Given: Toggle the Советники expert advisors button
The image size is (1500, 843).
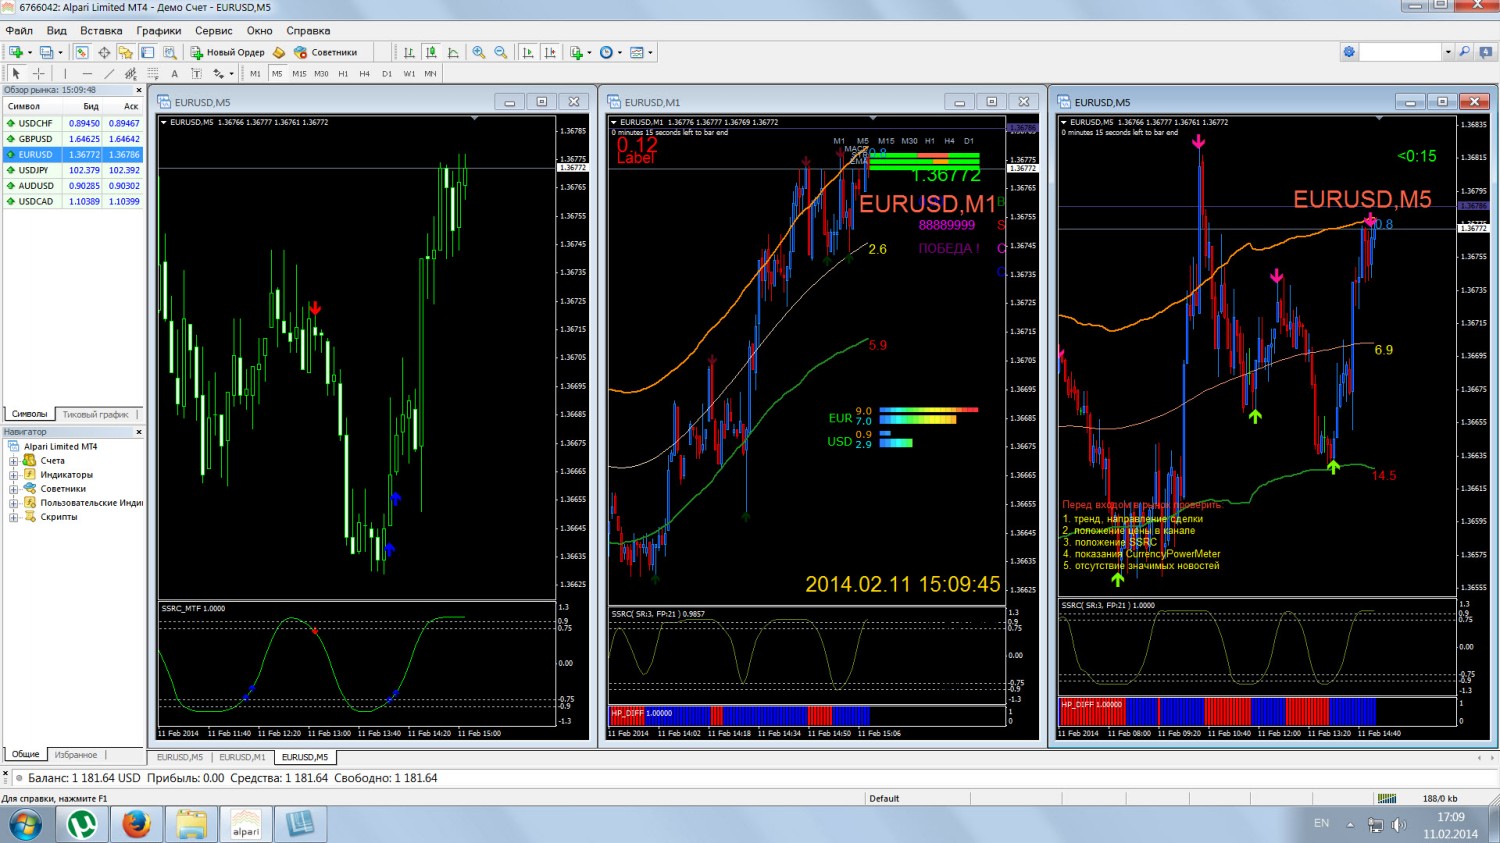Looking at the screenshot, I should coord(325,52).
